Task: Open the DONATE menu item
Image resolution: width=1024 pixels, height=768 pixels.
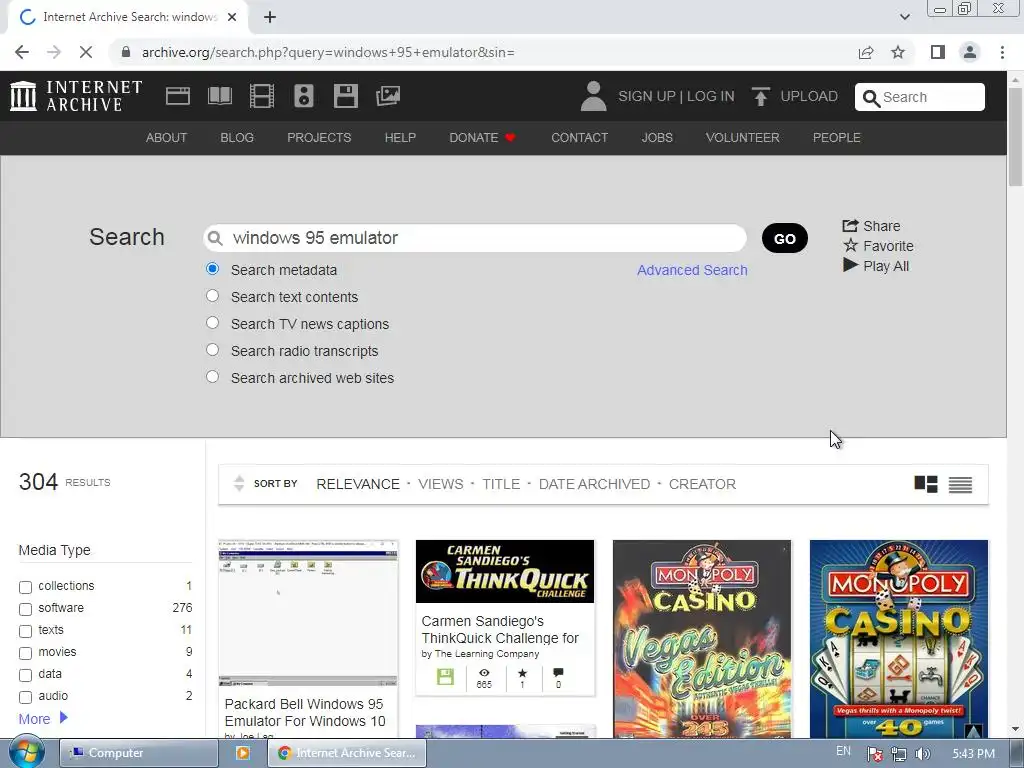Action: pos(483,138)
